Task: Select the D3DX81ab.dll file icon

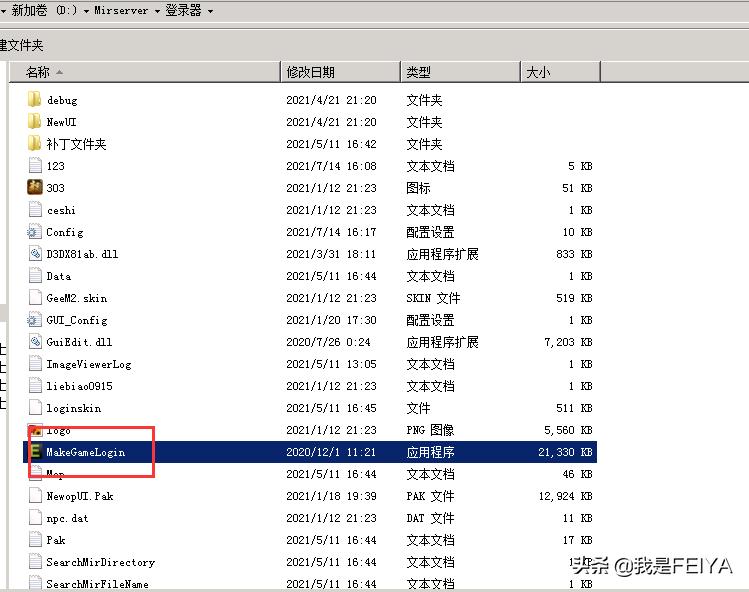Action: point(35,253)
